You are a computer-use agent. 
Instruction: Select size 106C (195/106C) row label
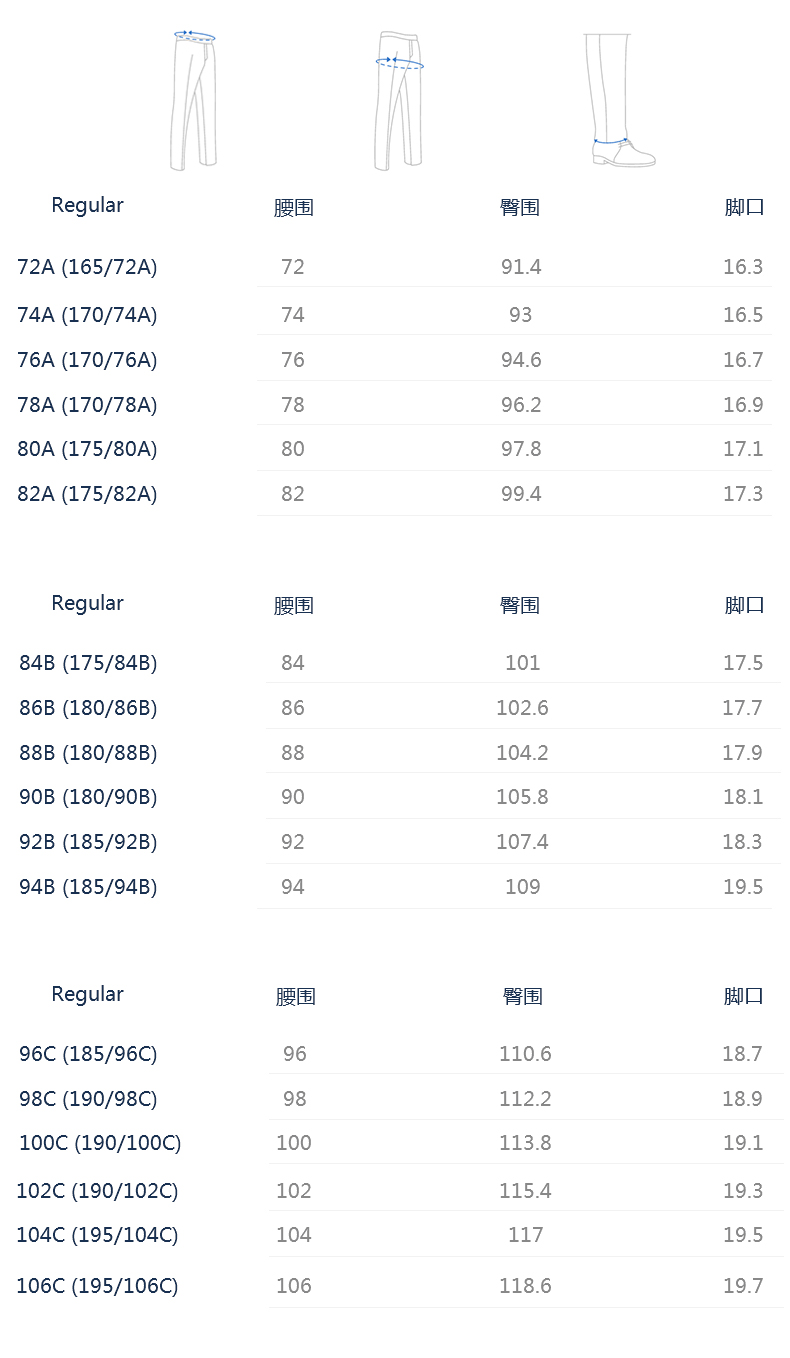click(x=97, y=1286)
